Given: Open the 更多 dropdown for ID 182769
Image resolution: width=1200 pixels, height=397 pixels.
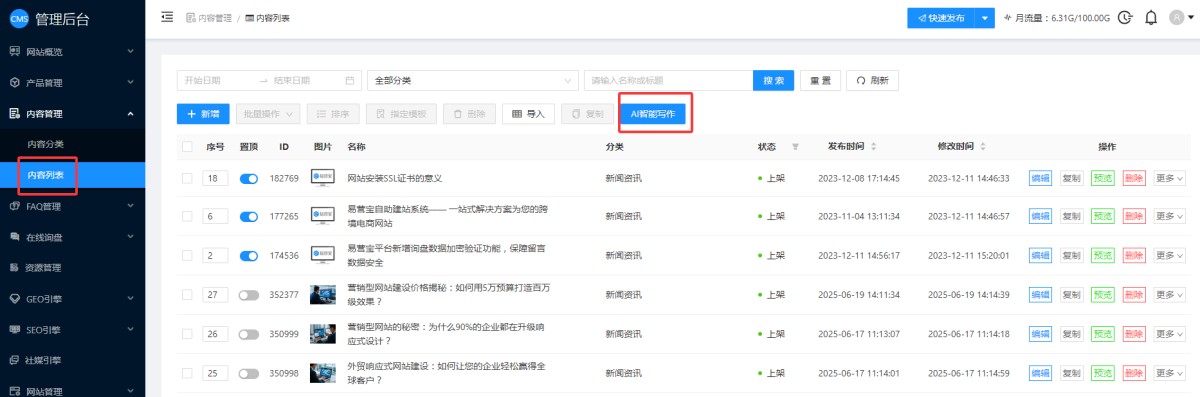Looking at the screenshot, I should 1169,178.
